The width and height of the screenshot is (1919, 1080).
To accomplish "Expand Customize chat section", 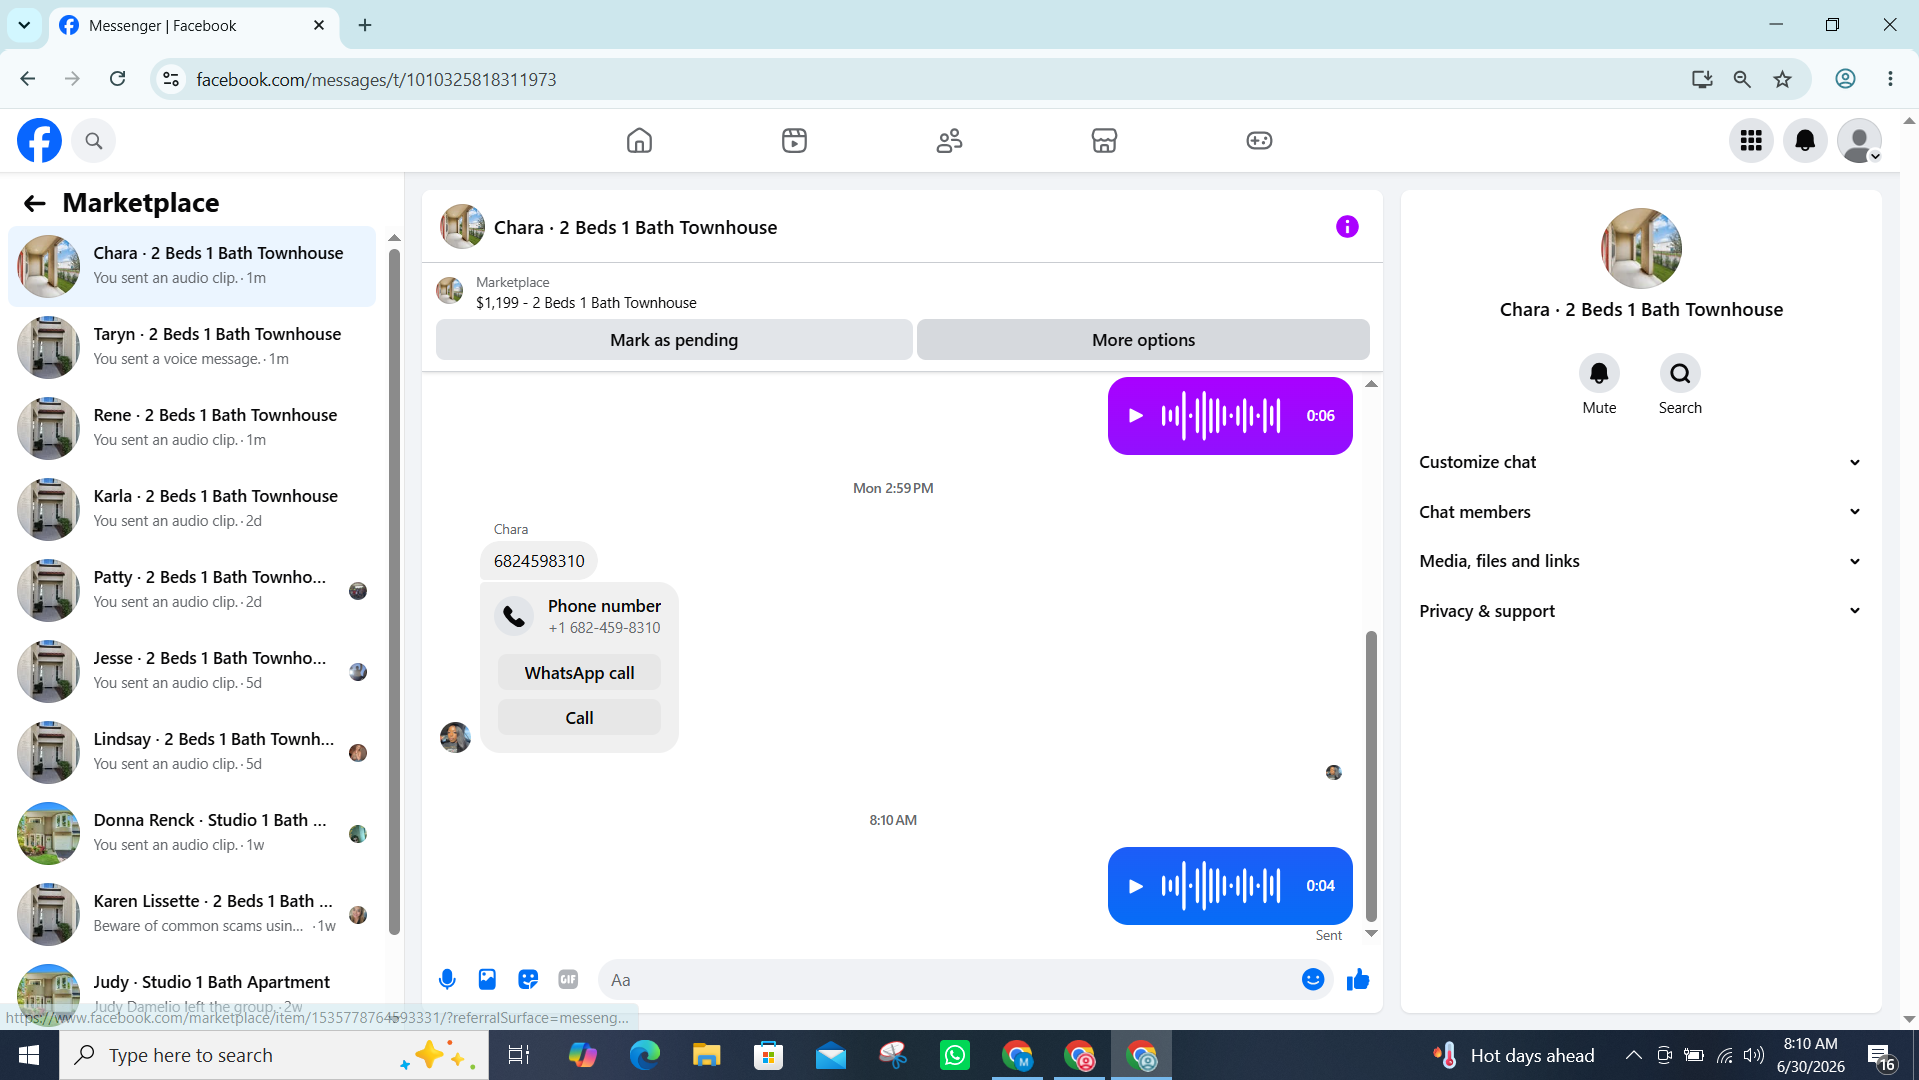I will [x=1640, y=462].
